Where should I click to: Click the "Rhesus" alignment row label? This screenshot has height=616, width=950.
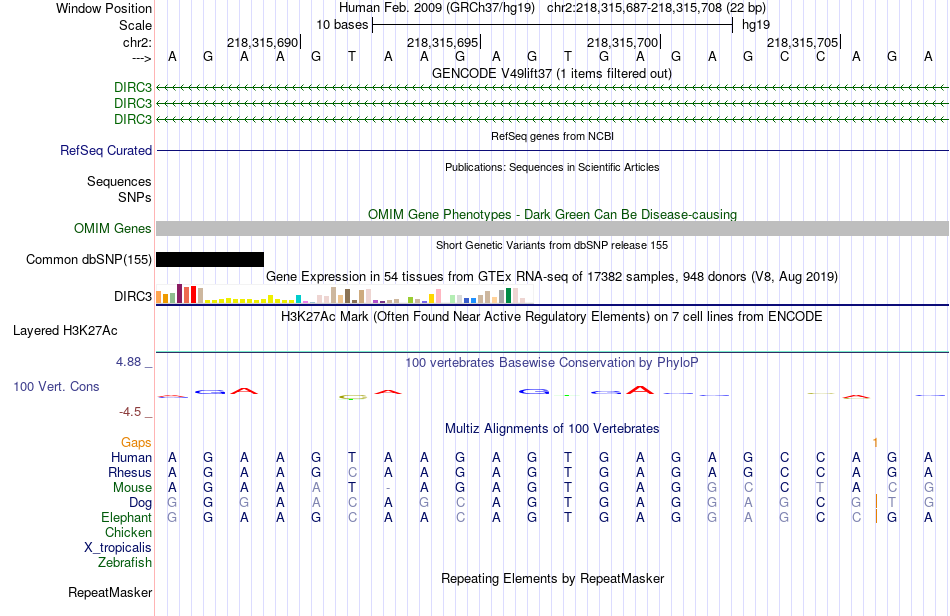point(130,472)
